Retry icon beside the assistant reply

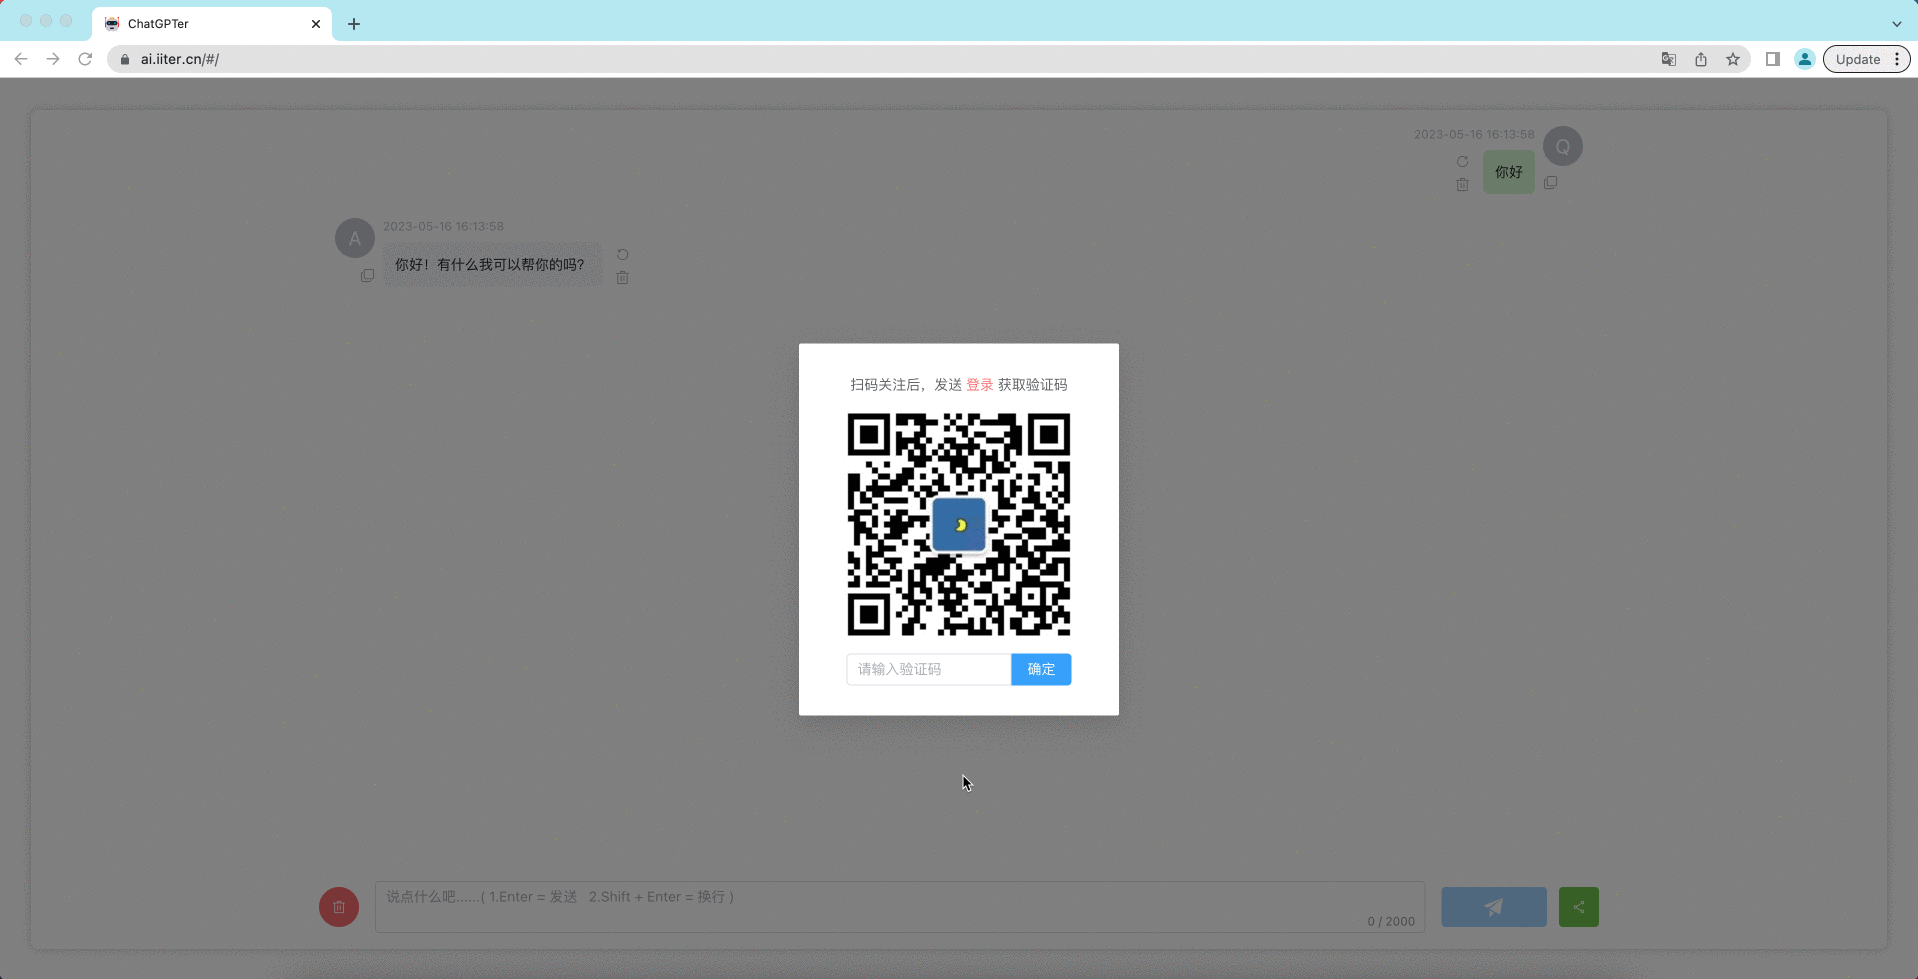tap(622, 255)
